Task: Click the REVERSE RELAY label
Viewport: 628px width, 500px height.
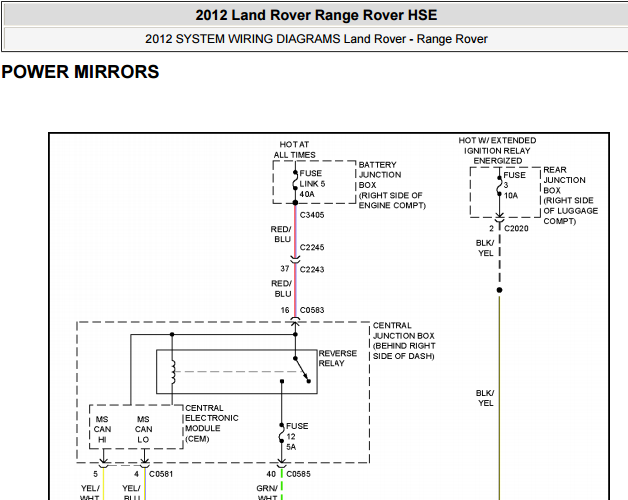Action: click(337, 359)
